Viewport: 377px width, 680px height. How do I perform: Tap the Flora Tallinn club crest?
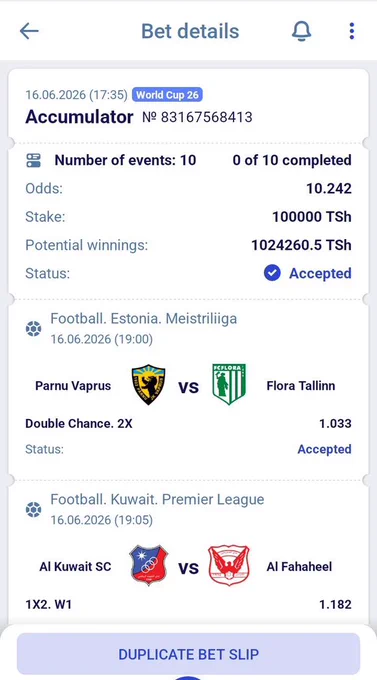[x=229, y=384]
